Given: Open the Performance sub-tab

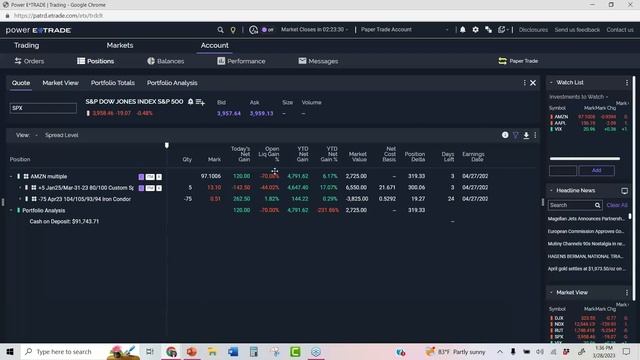Looking at the screenshot, I should [241, 61].
